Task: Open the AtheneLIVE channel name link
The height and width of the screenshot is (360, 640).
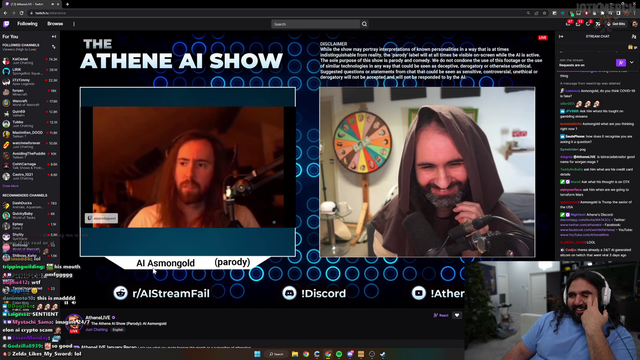Action: 98,318
